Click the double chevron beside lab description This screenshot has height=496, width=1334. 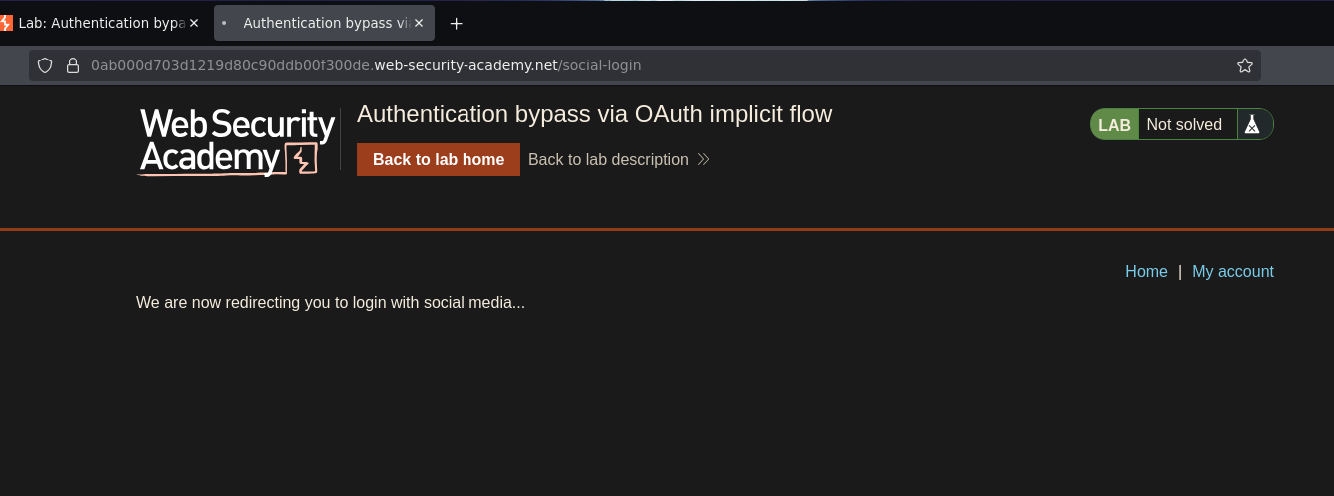click(703, 159)
